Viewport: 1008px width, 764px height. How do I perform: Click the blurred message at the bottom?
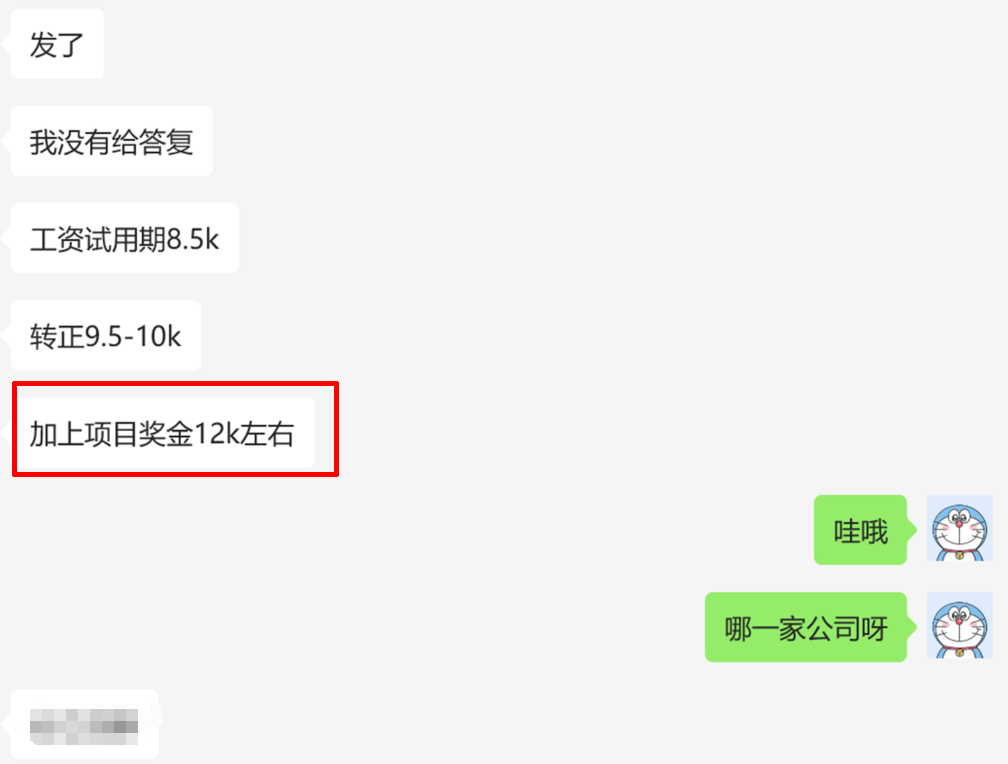coord(84,724)
